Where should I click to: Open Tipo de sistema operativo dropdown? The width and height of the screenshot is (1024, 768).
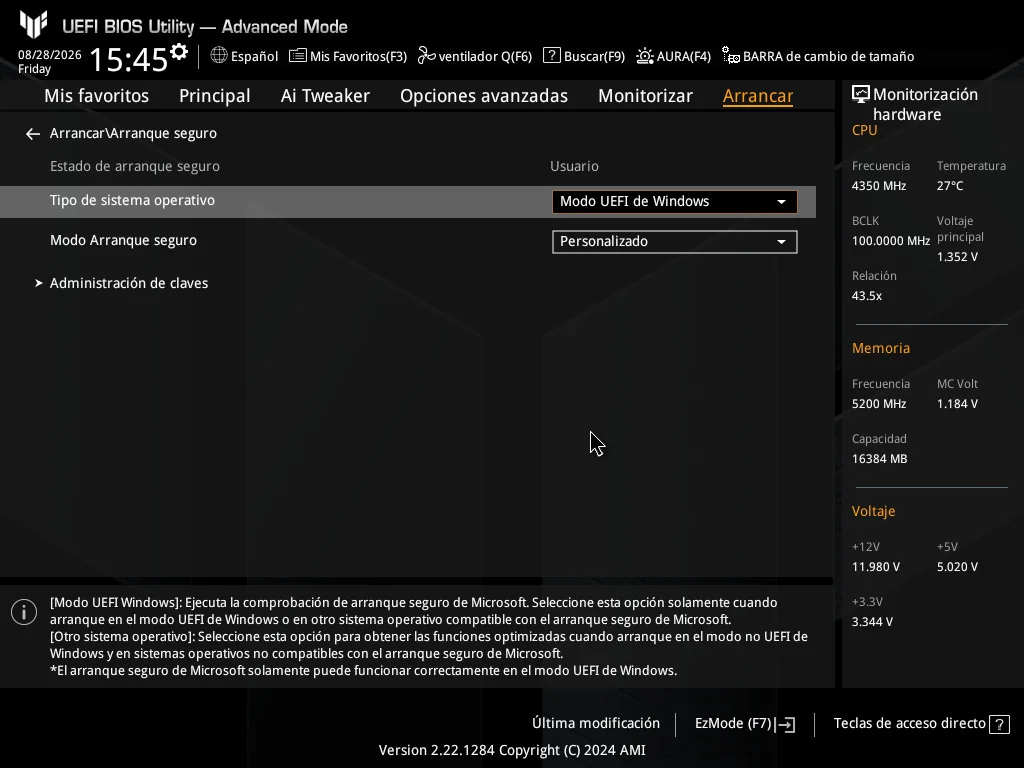675,202
